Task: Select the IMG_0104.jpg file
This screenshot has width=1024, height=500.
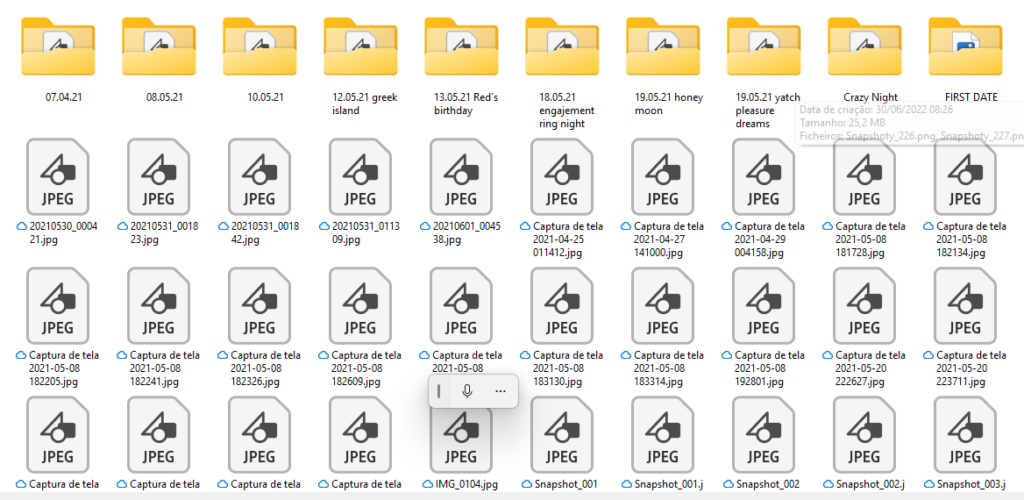Action: pyautogui.click(x=462, y=435)
